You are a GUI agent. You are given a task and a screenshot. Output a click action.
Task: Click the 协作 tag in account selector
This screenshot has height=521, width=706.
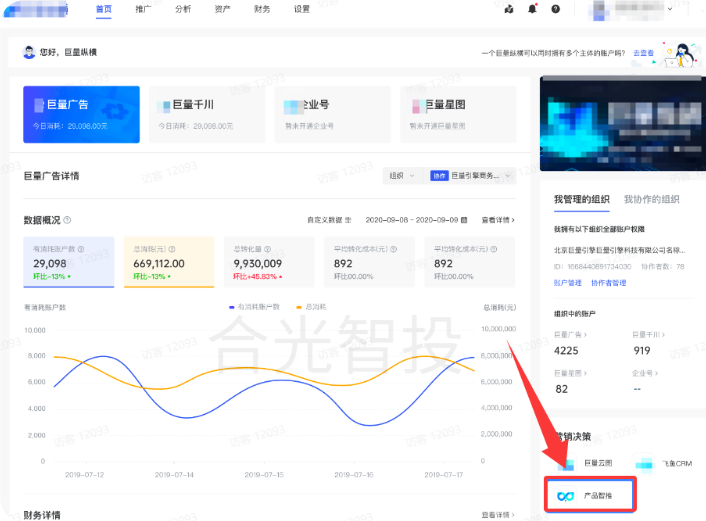point(439,176)
